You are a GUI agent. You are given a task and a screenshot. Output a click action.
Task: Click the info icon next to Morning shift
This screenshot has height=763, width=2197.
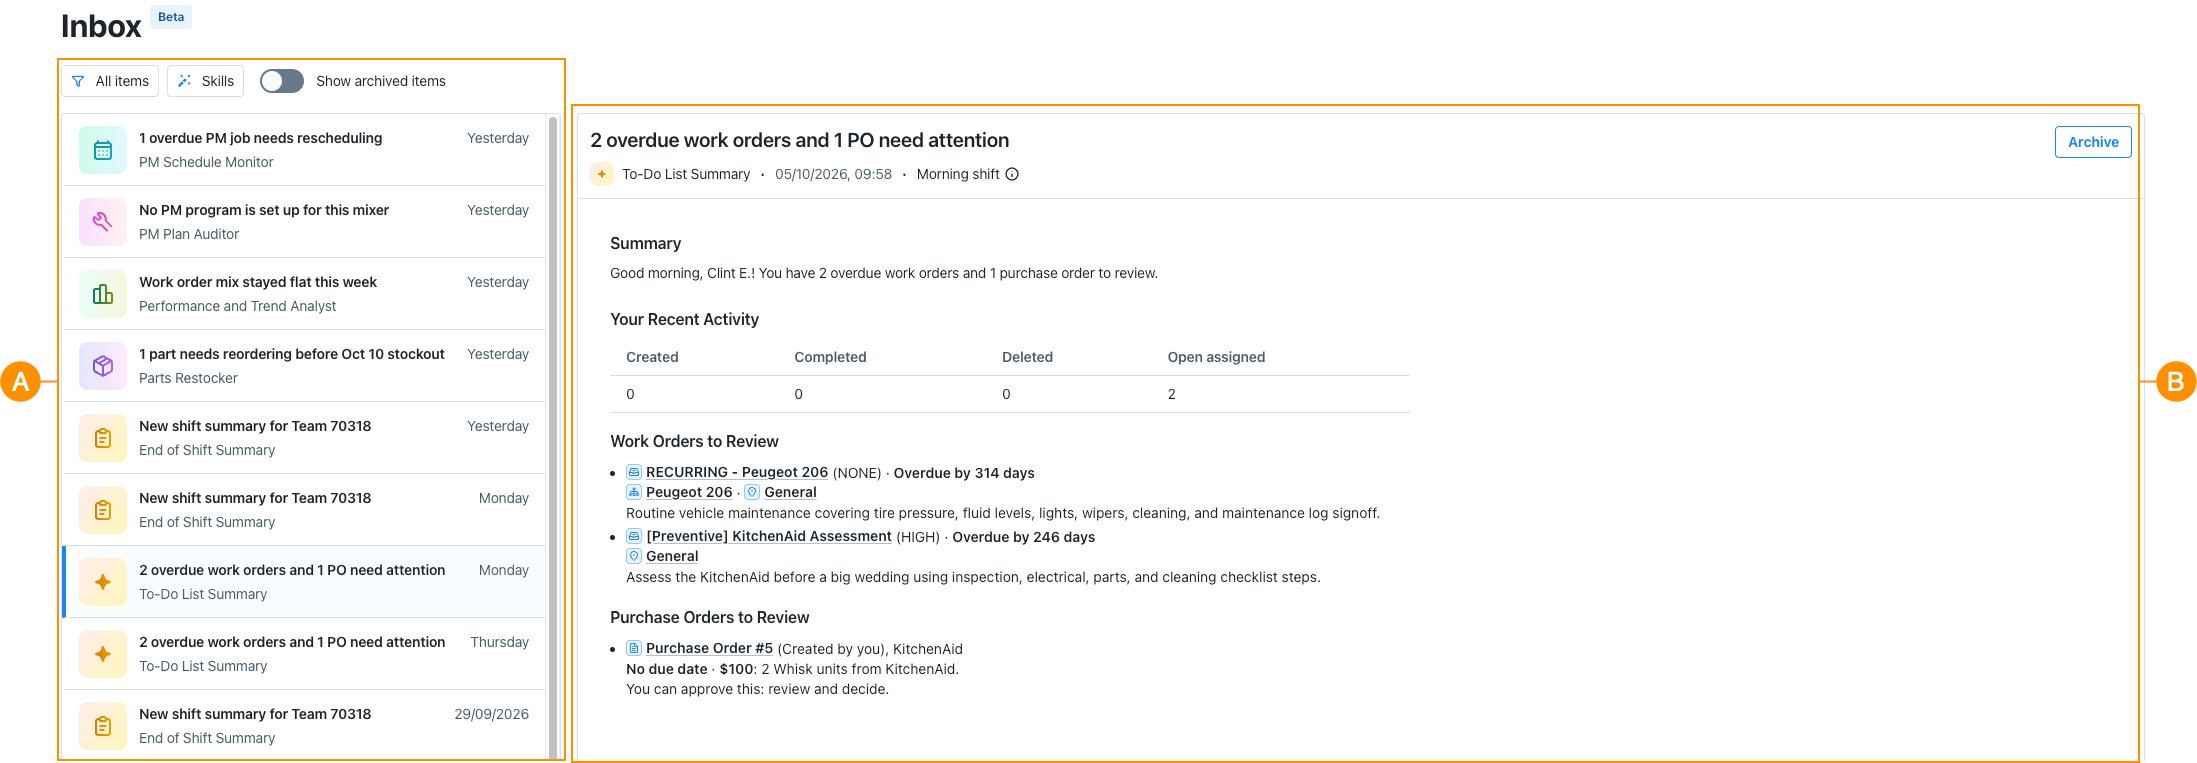[1012, 174]
